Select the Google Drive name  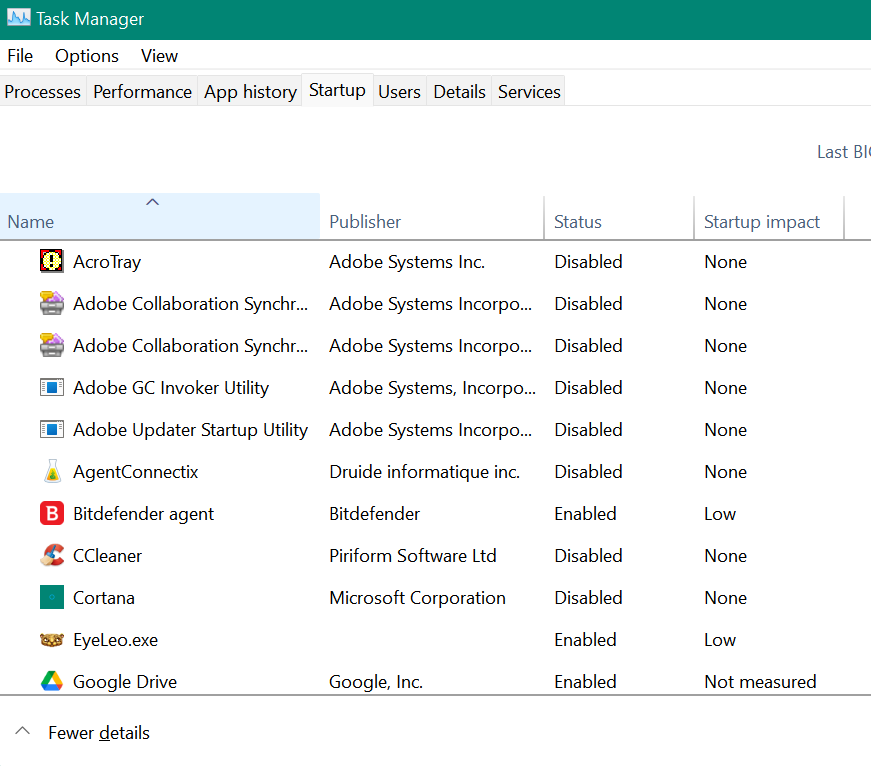(x=125, y=682)
